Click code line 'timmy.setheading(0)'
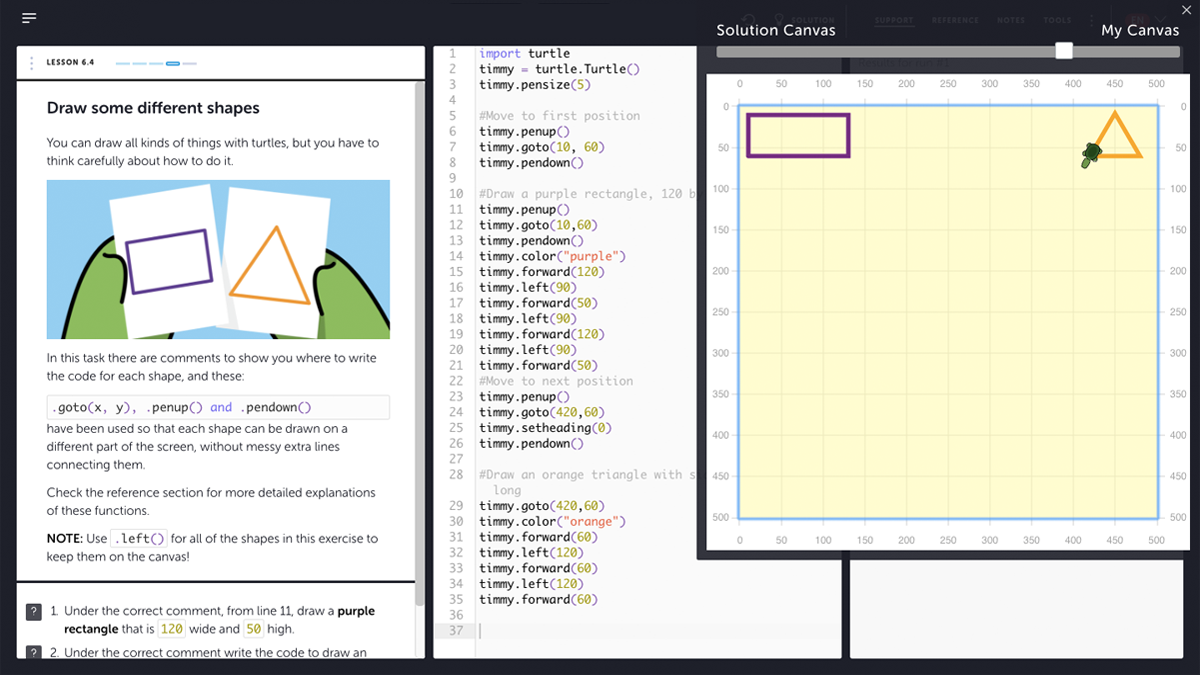The height and width of the screenshot is (675, 1200). 545,428
